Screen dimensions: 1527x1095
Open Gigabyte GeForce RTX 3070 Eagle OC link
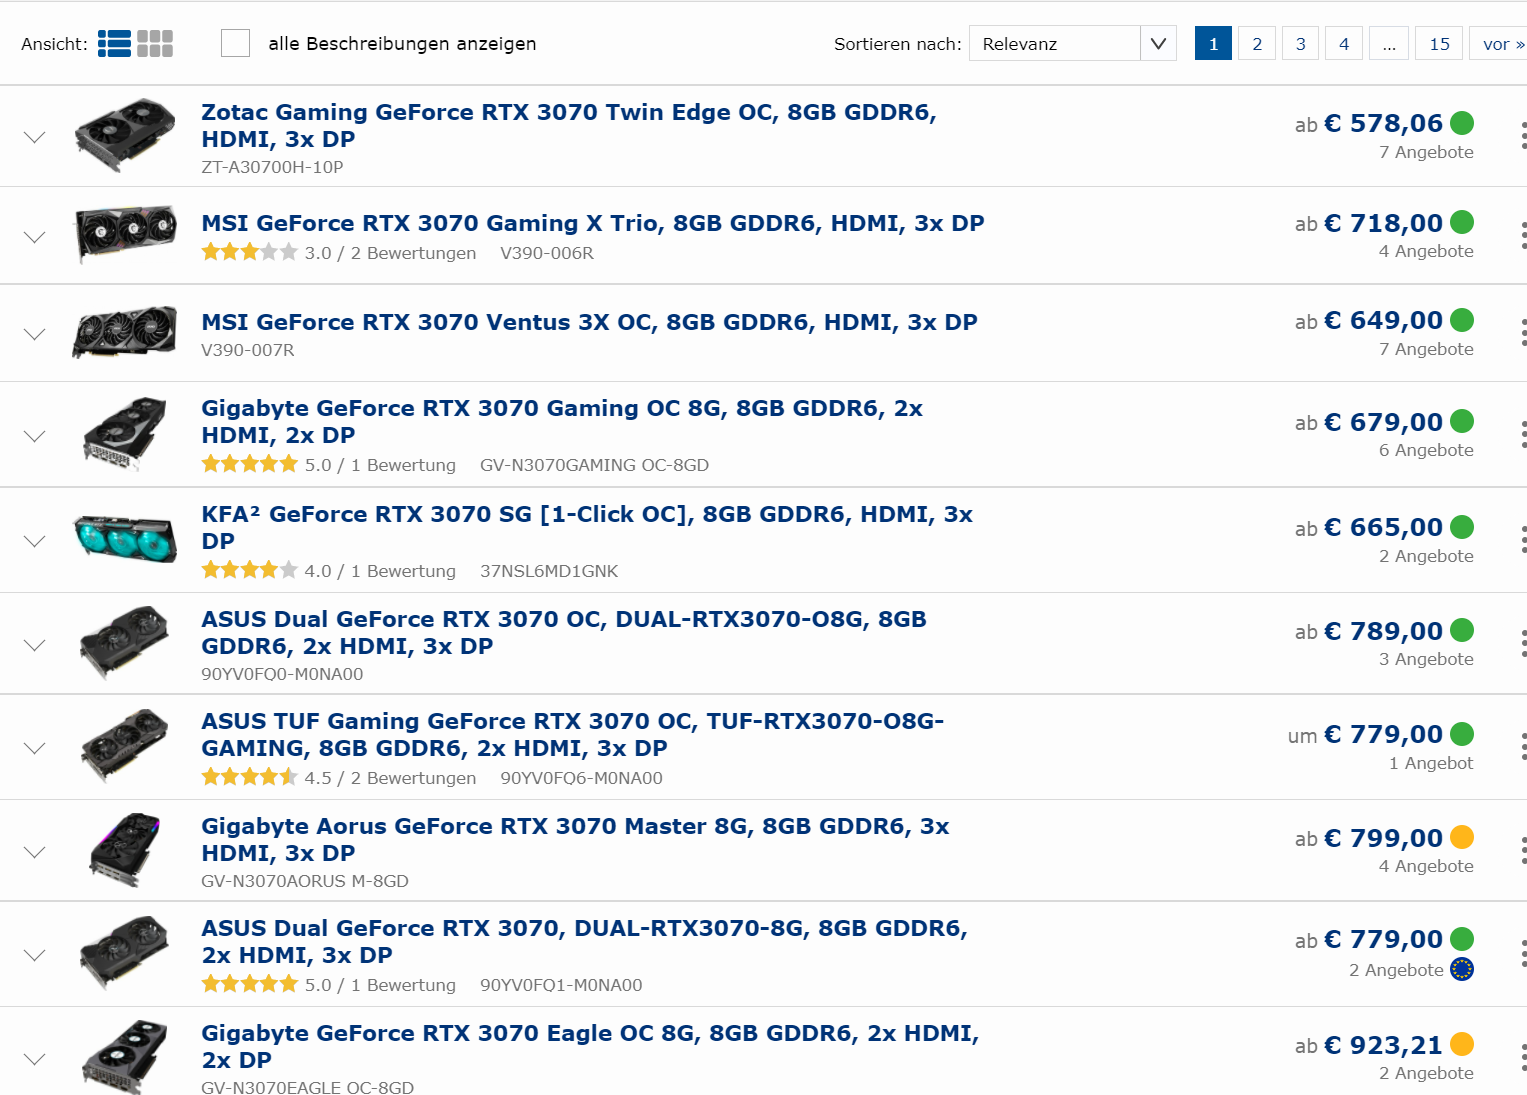pos(590,1046)
